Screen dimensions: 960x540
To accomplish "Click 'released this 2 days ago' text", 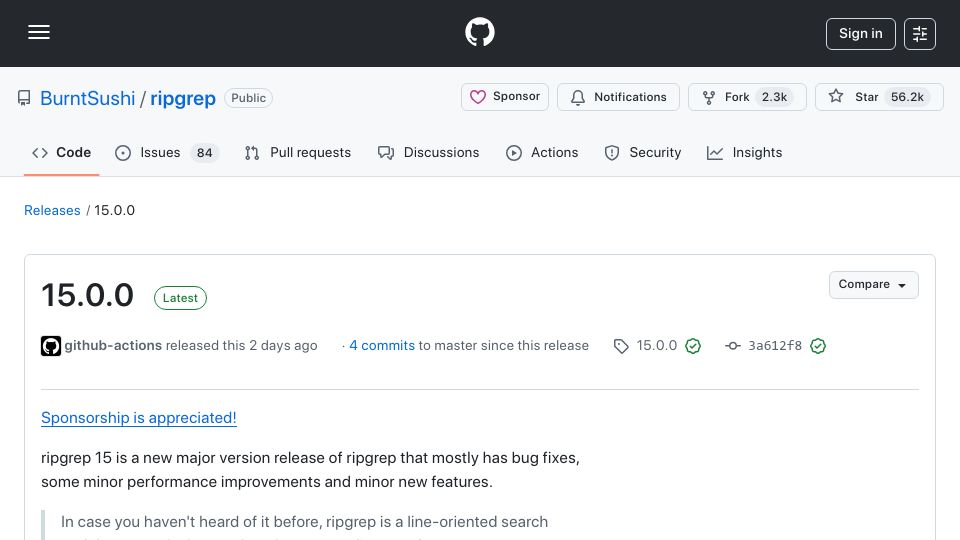I will (x=241, y=346).
